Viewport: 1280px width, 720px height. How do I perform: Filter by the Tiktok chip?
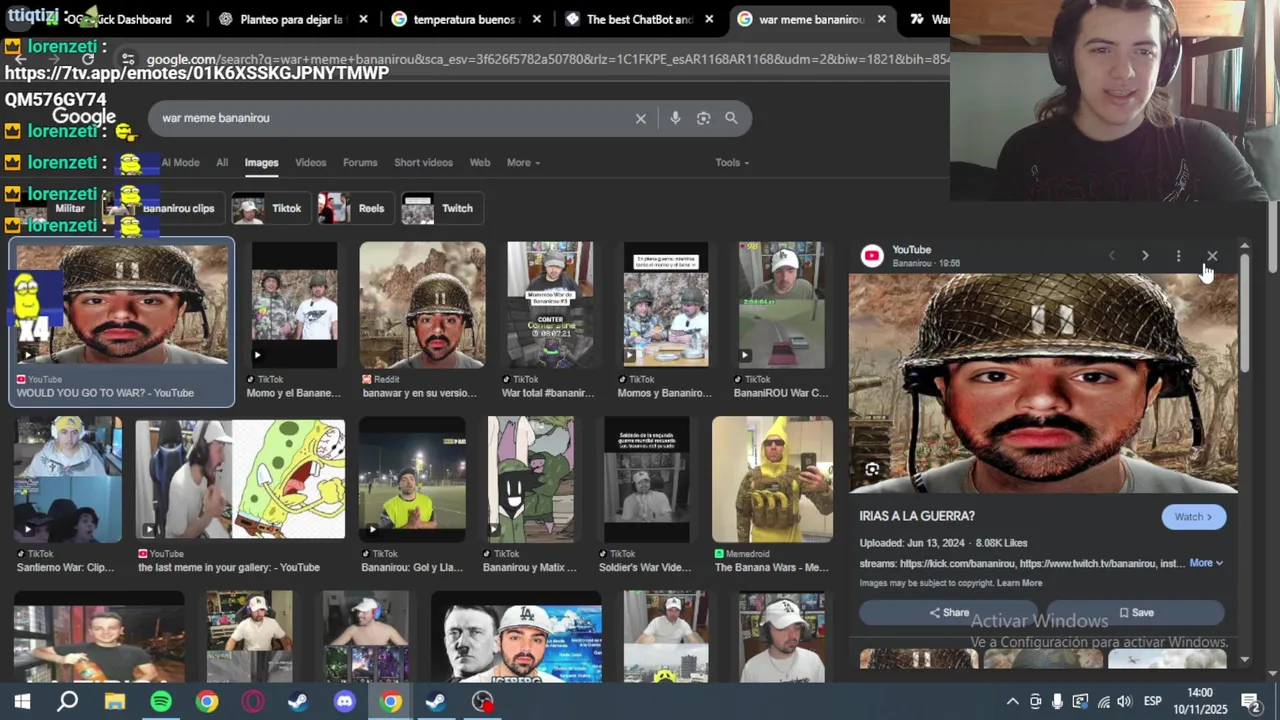269,208
